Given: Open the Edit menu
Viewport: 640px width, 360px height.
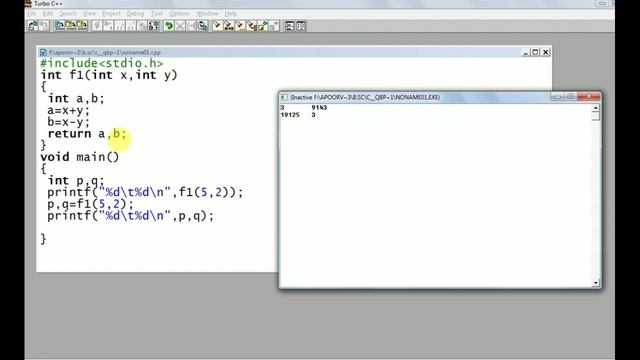Looking at the screenshot, I should 48,13.
